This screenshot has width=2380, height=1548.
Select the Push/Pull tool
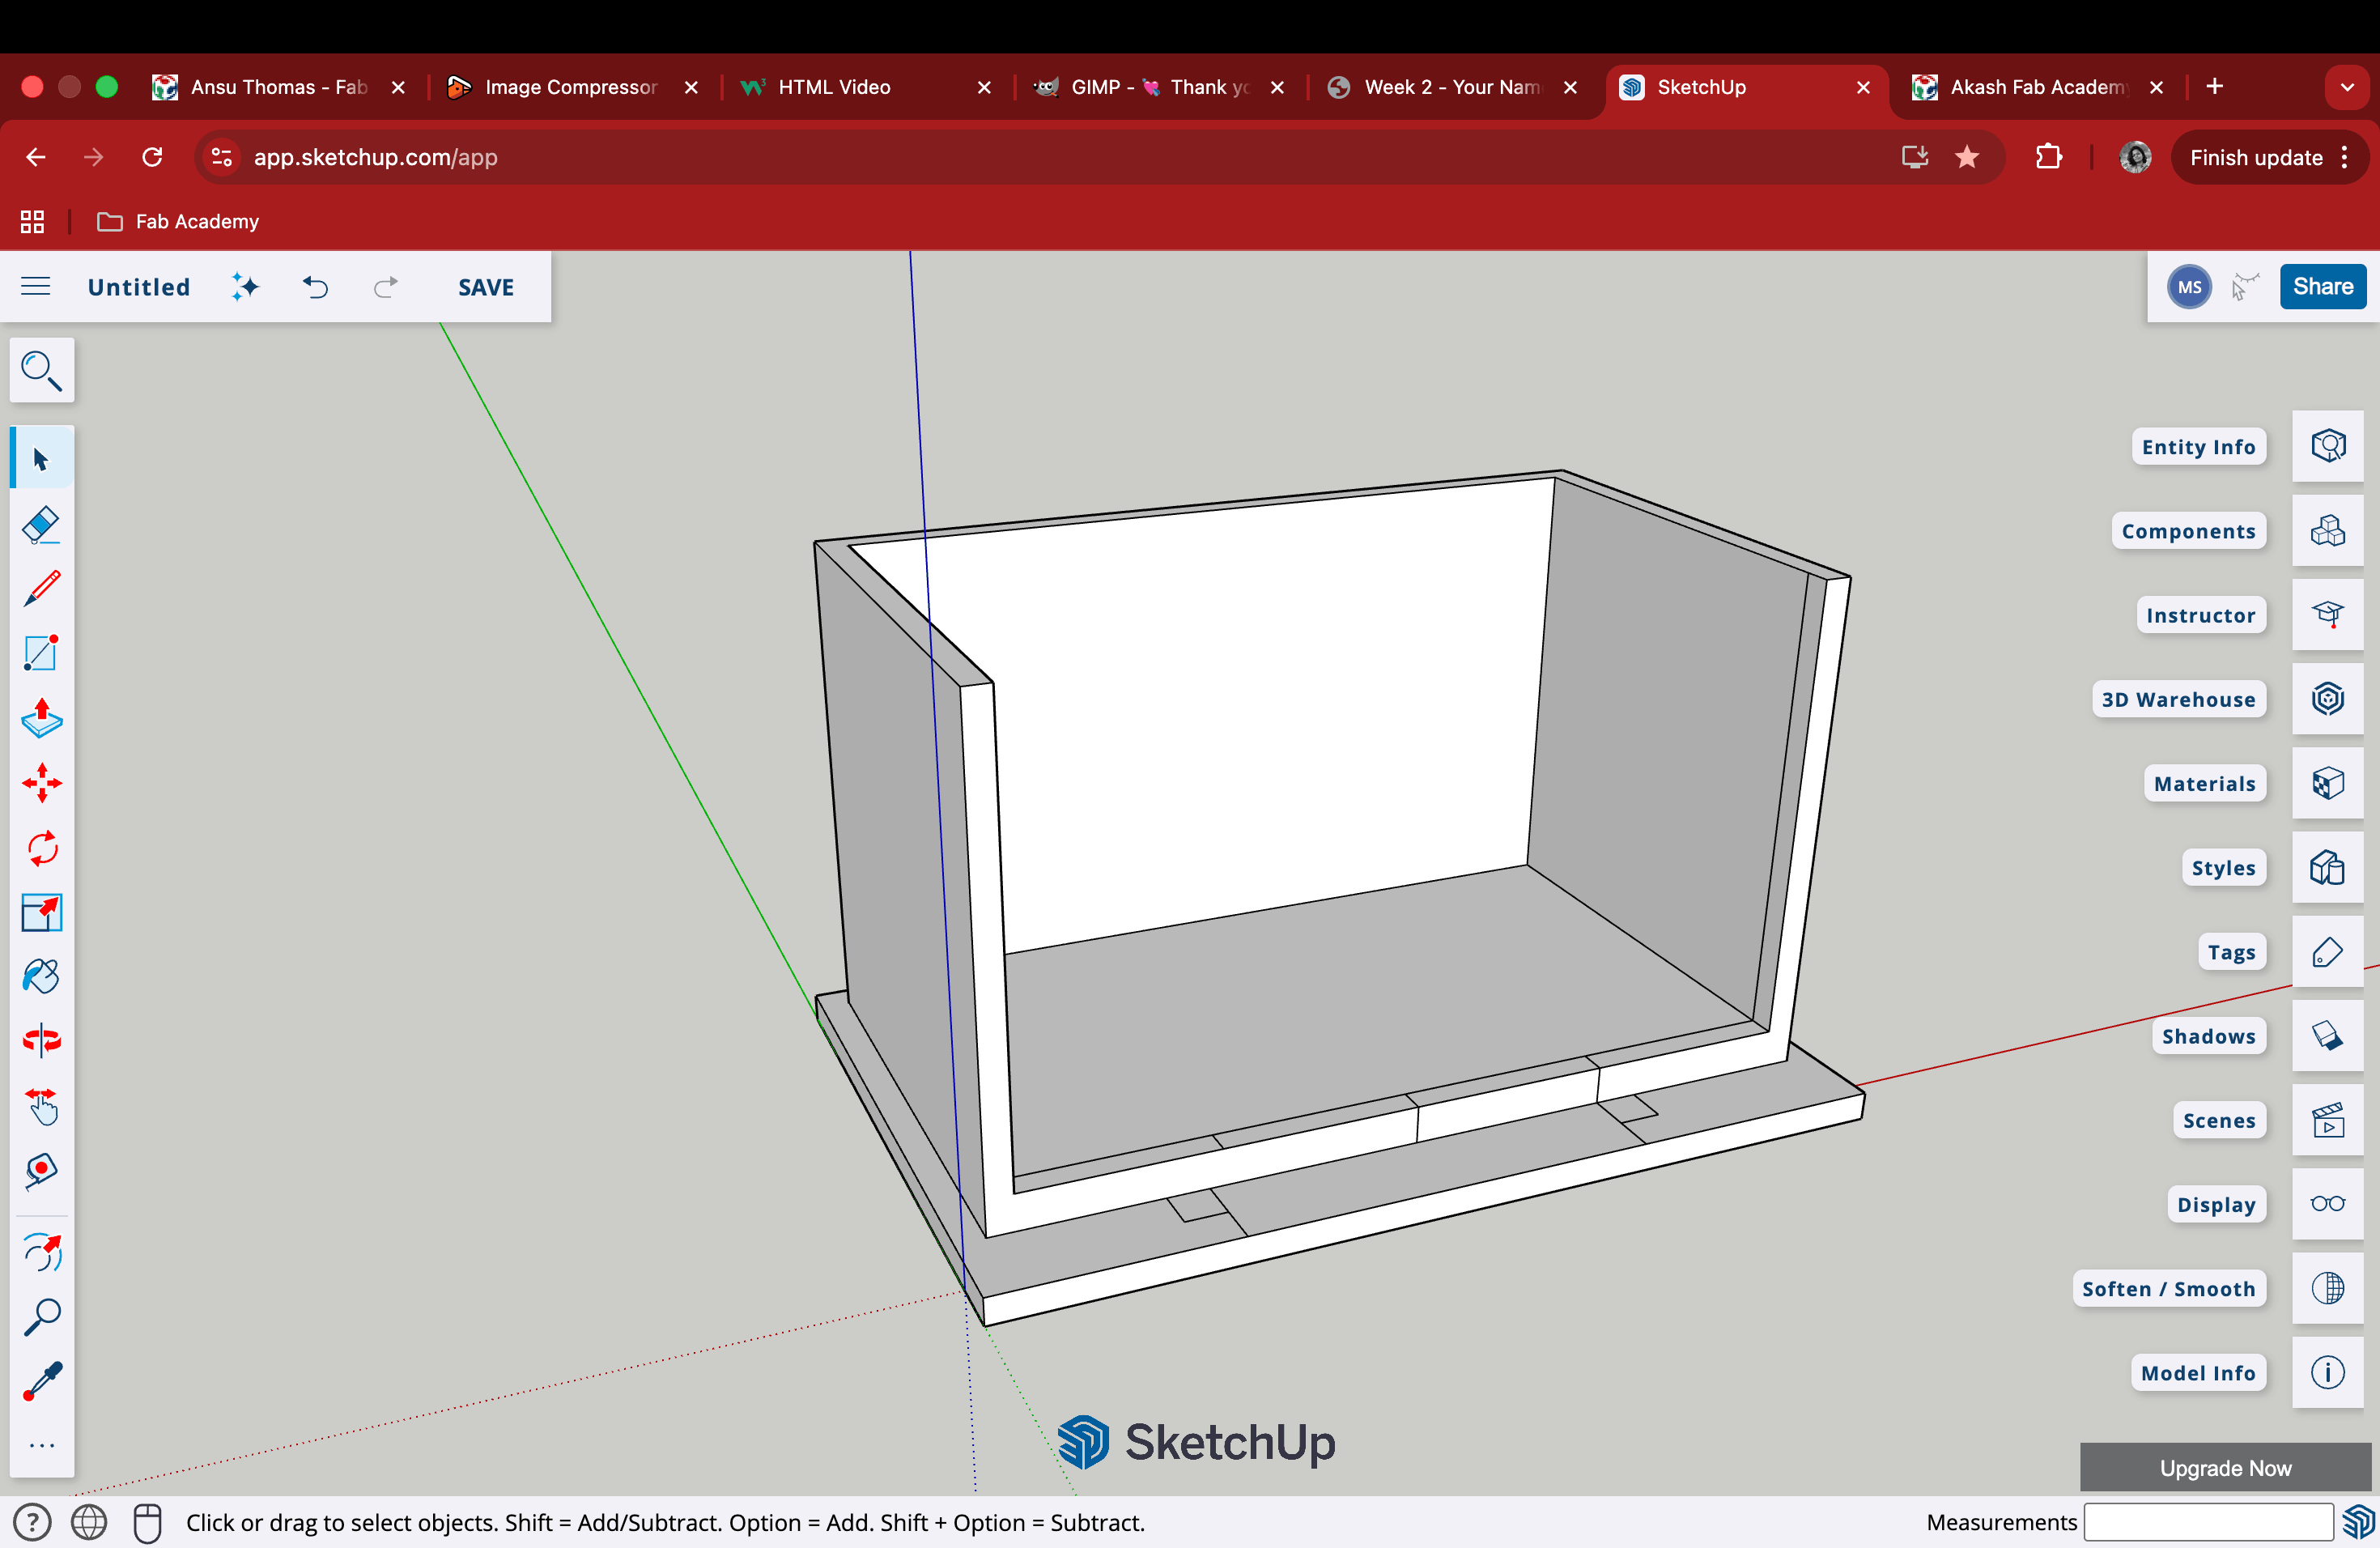[x=41, y=719]
